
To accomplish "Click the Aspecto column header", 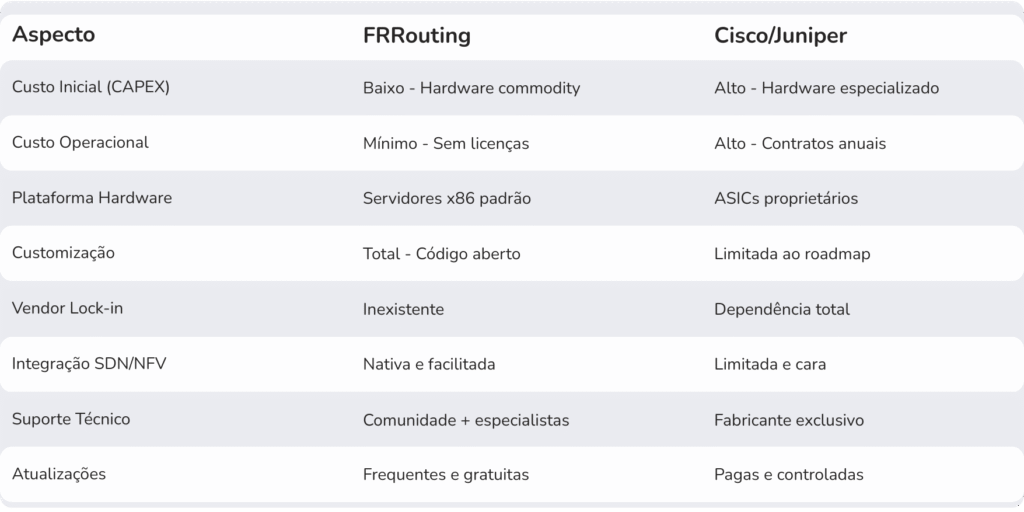I will click(54, 35).
